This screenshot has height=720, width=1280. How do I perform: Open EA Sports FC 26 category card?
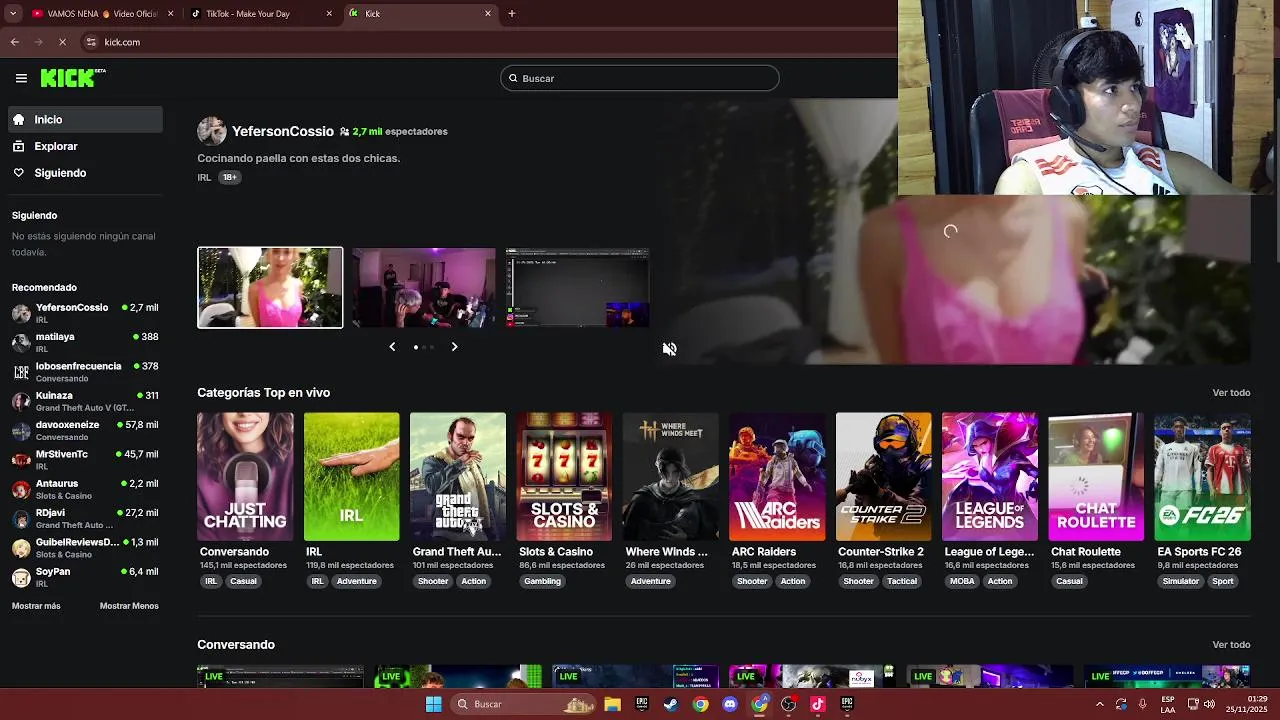[x=1202, y=476]
